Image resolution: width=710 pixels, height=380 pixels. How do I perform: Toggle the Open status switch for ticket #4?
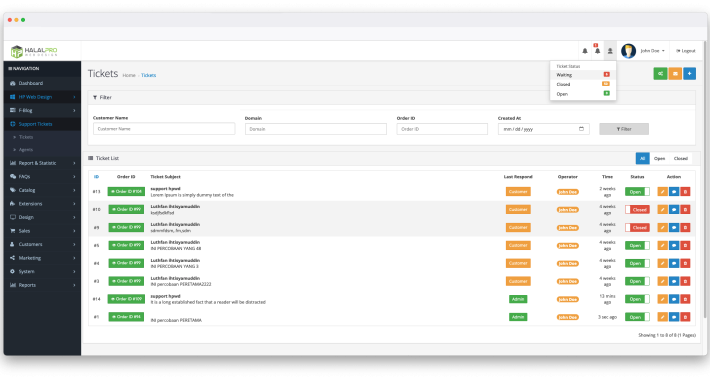[637, 263]
